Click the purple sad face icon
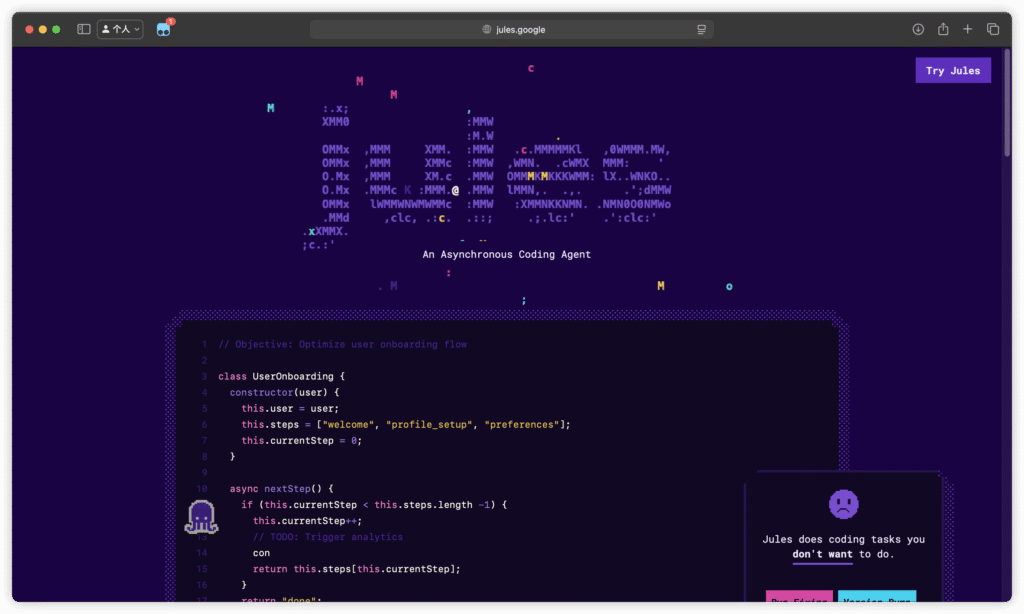 point(844,504)
